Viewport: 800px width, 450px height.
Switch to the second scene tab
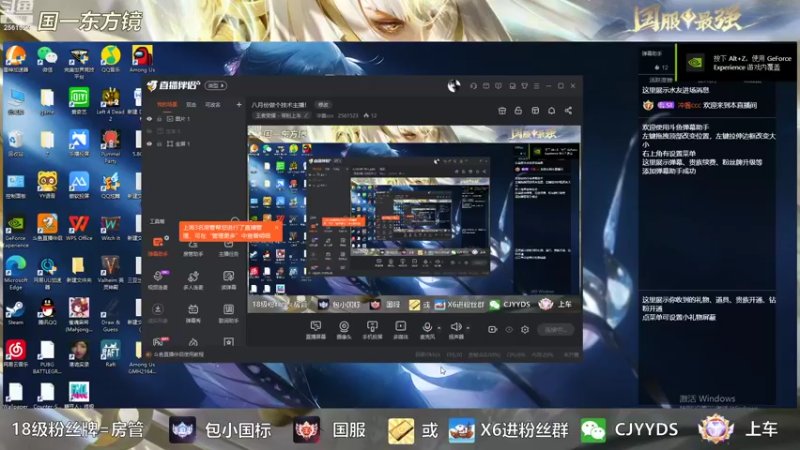191,105
